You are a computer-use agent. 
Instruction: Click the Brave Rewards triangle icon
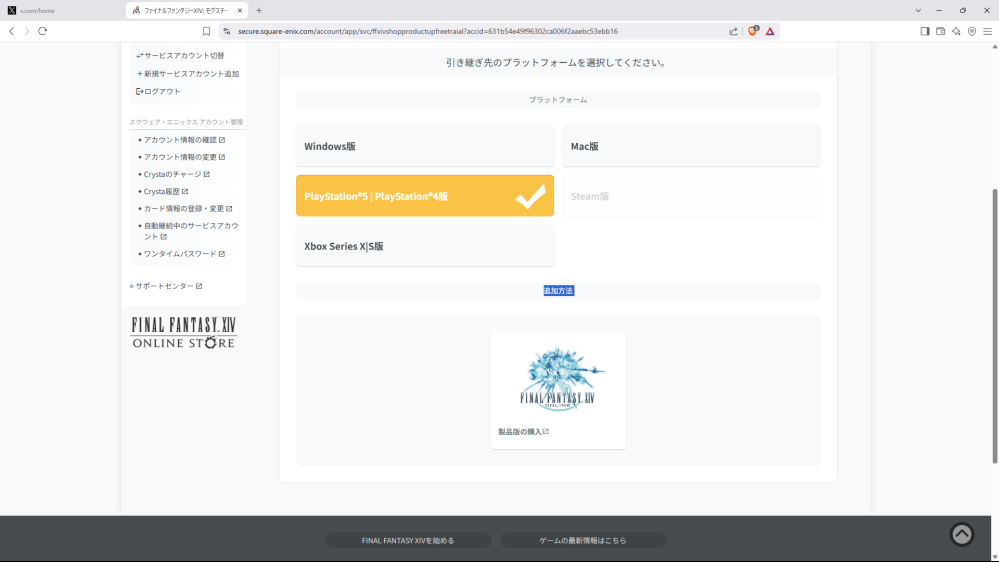pos(770,31)
